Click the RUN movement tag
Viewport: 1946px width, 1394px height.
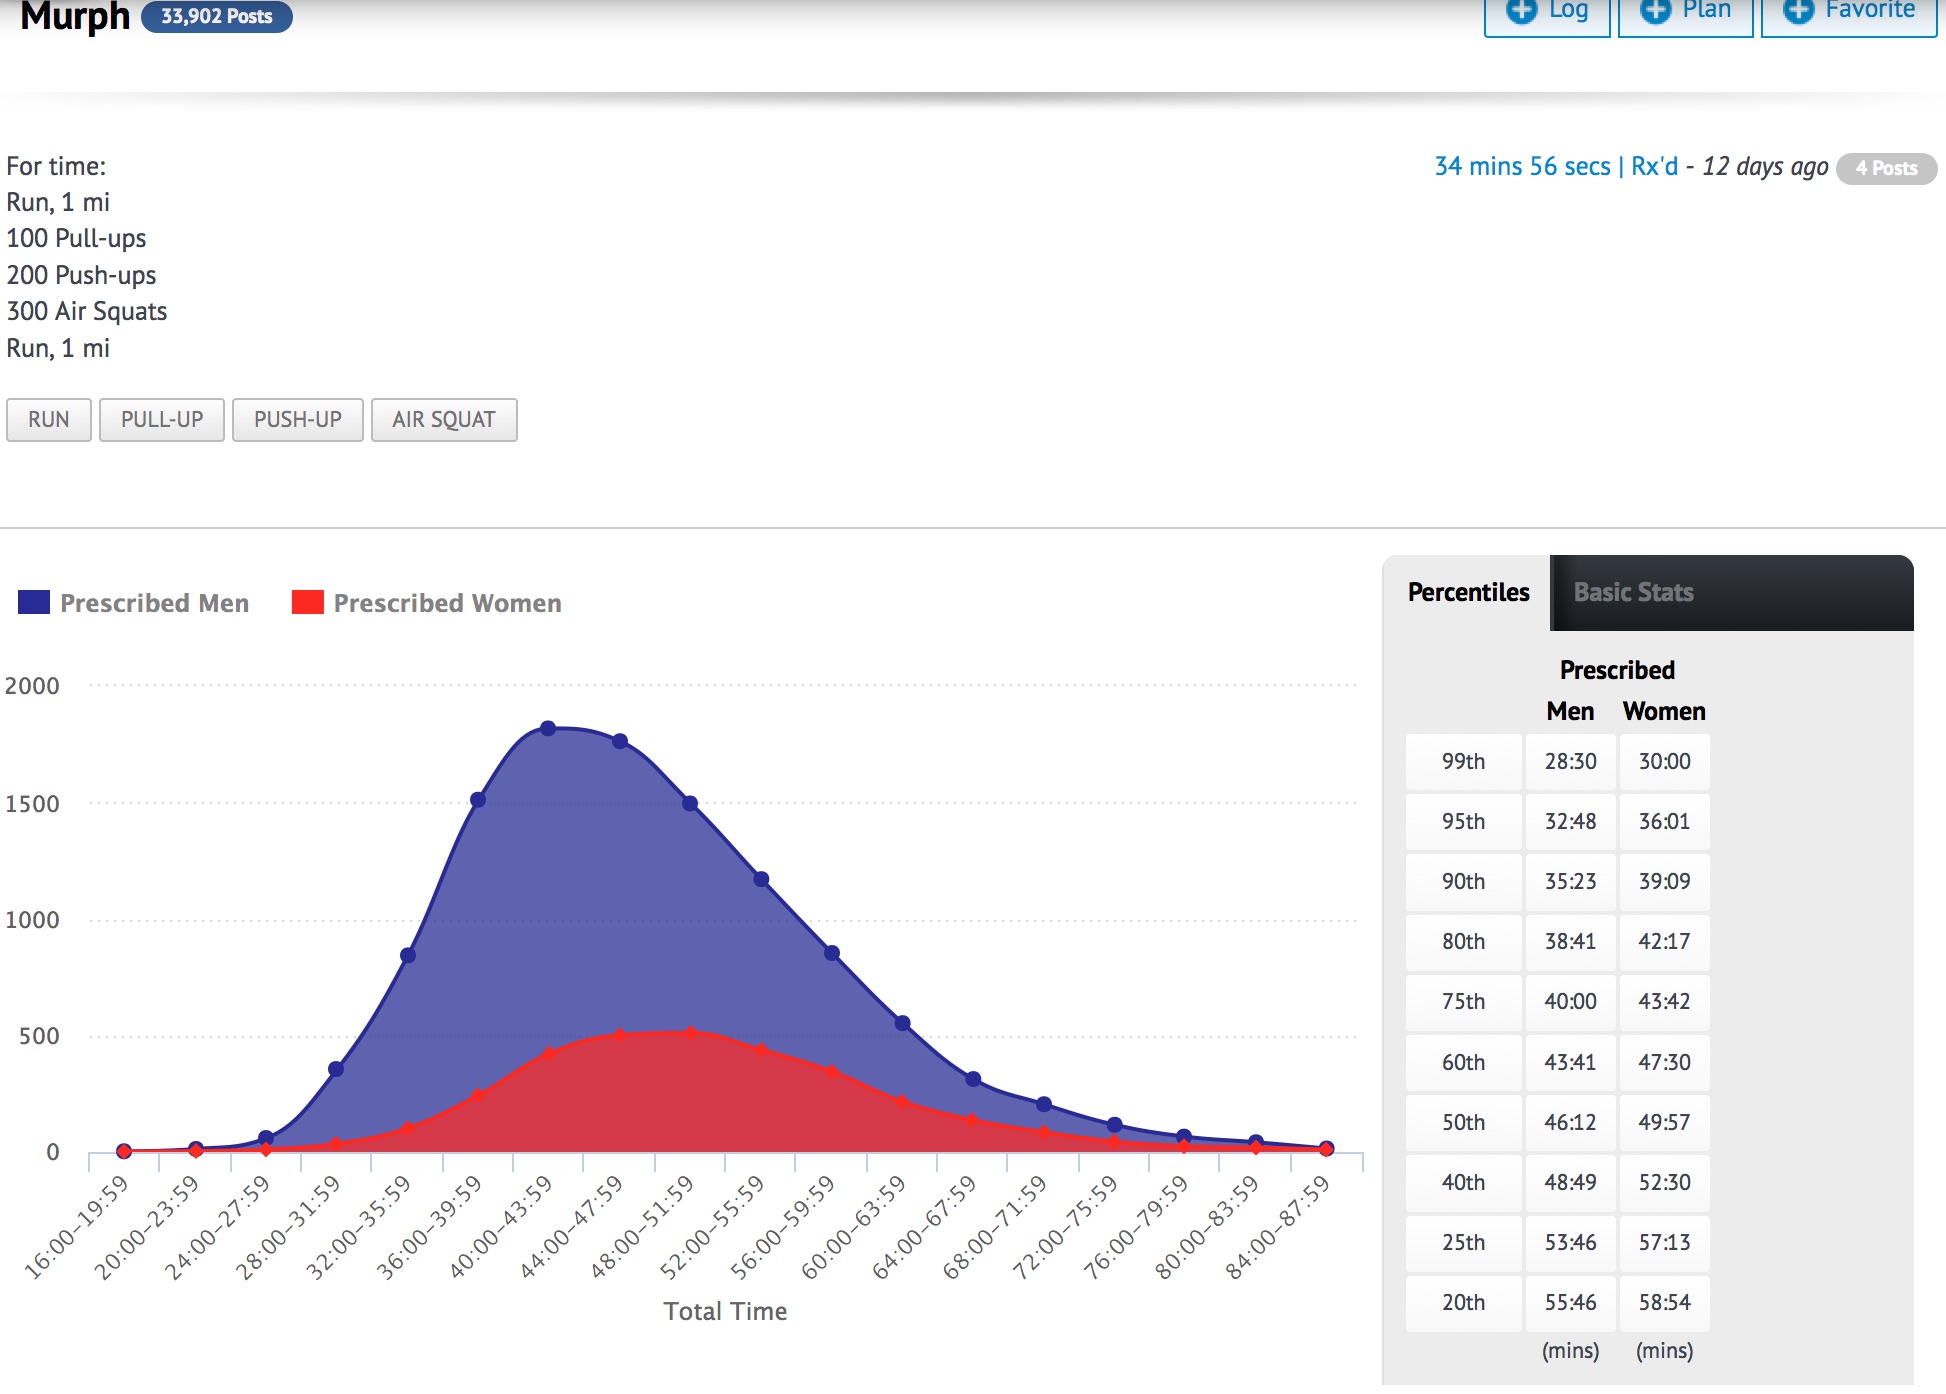49,420
